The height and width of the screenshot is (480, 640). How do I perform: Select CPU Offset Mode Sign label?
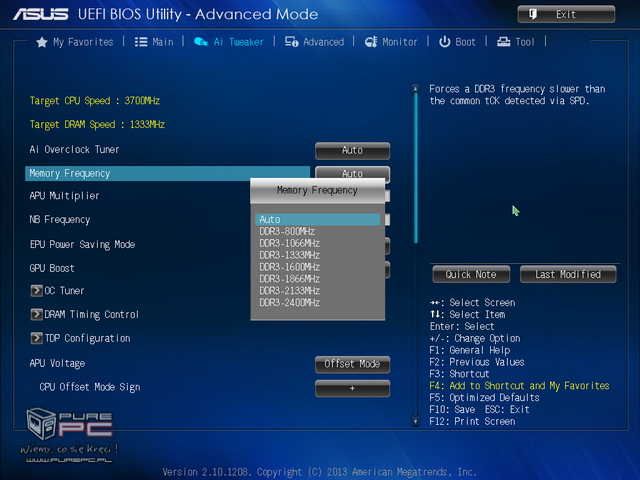pyautogui.click(x=90, y=387)
